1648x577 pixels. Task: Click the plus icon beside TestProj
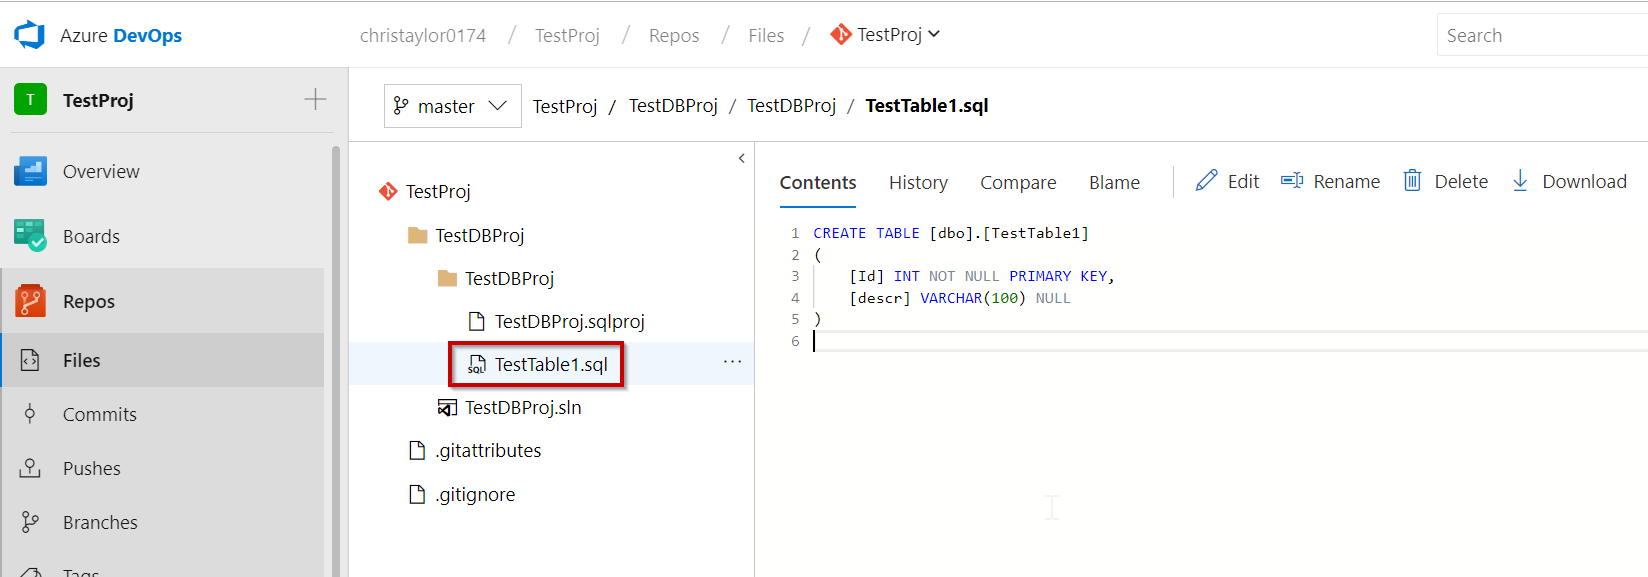click(315, 99)
